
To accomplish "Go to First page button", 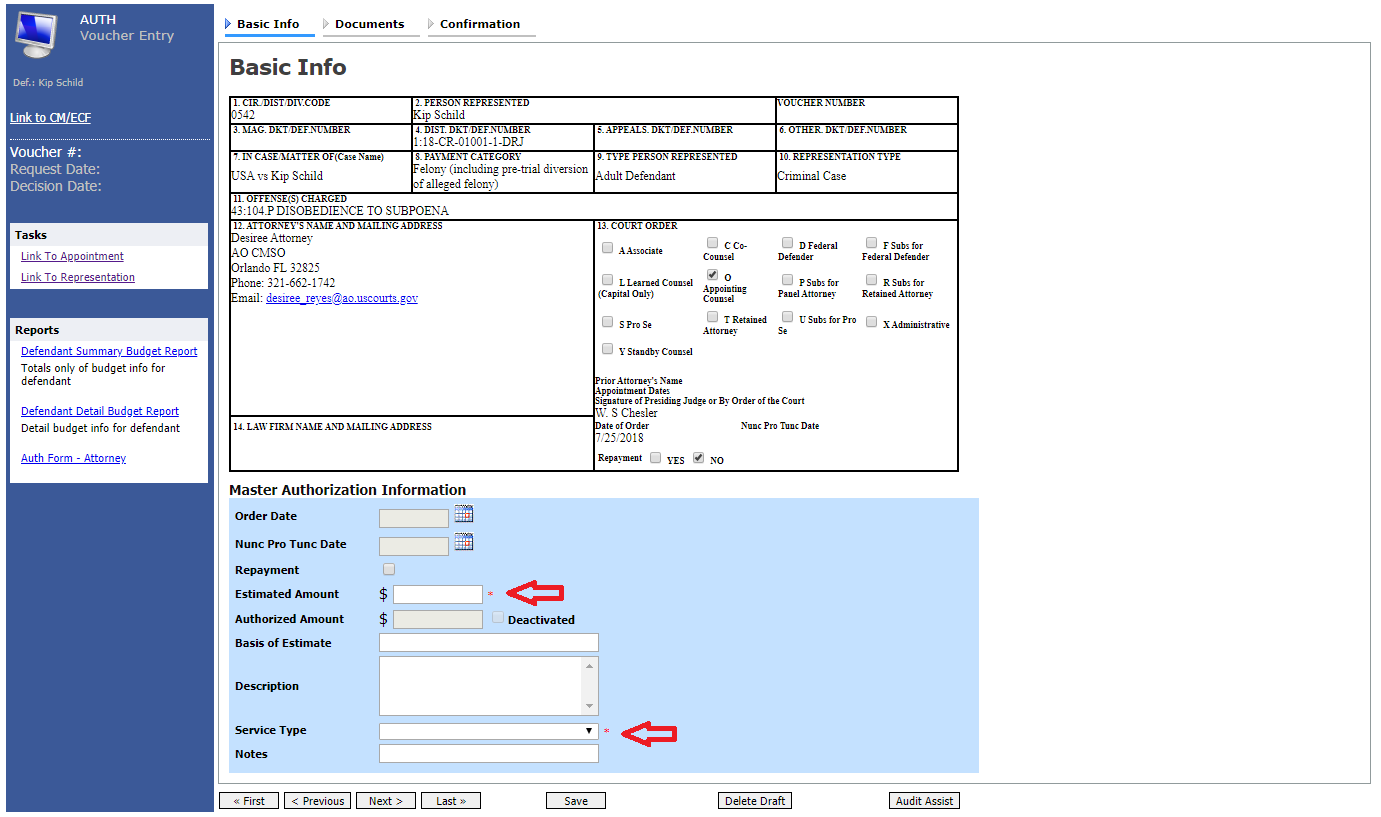I will pos(249,801).
